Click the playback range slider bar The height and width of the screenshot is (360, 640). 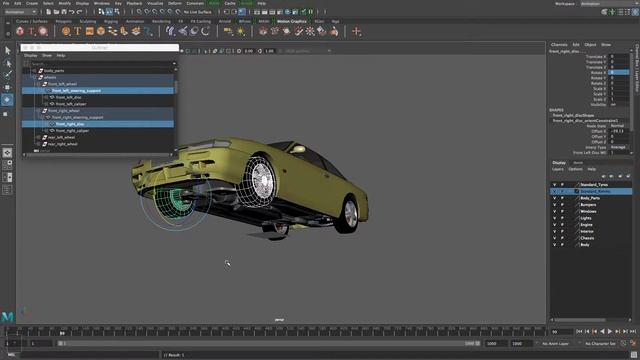click(x=269, y=344)
